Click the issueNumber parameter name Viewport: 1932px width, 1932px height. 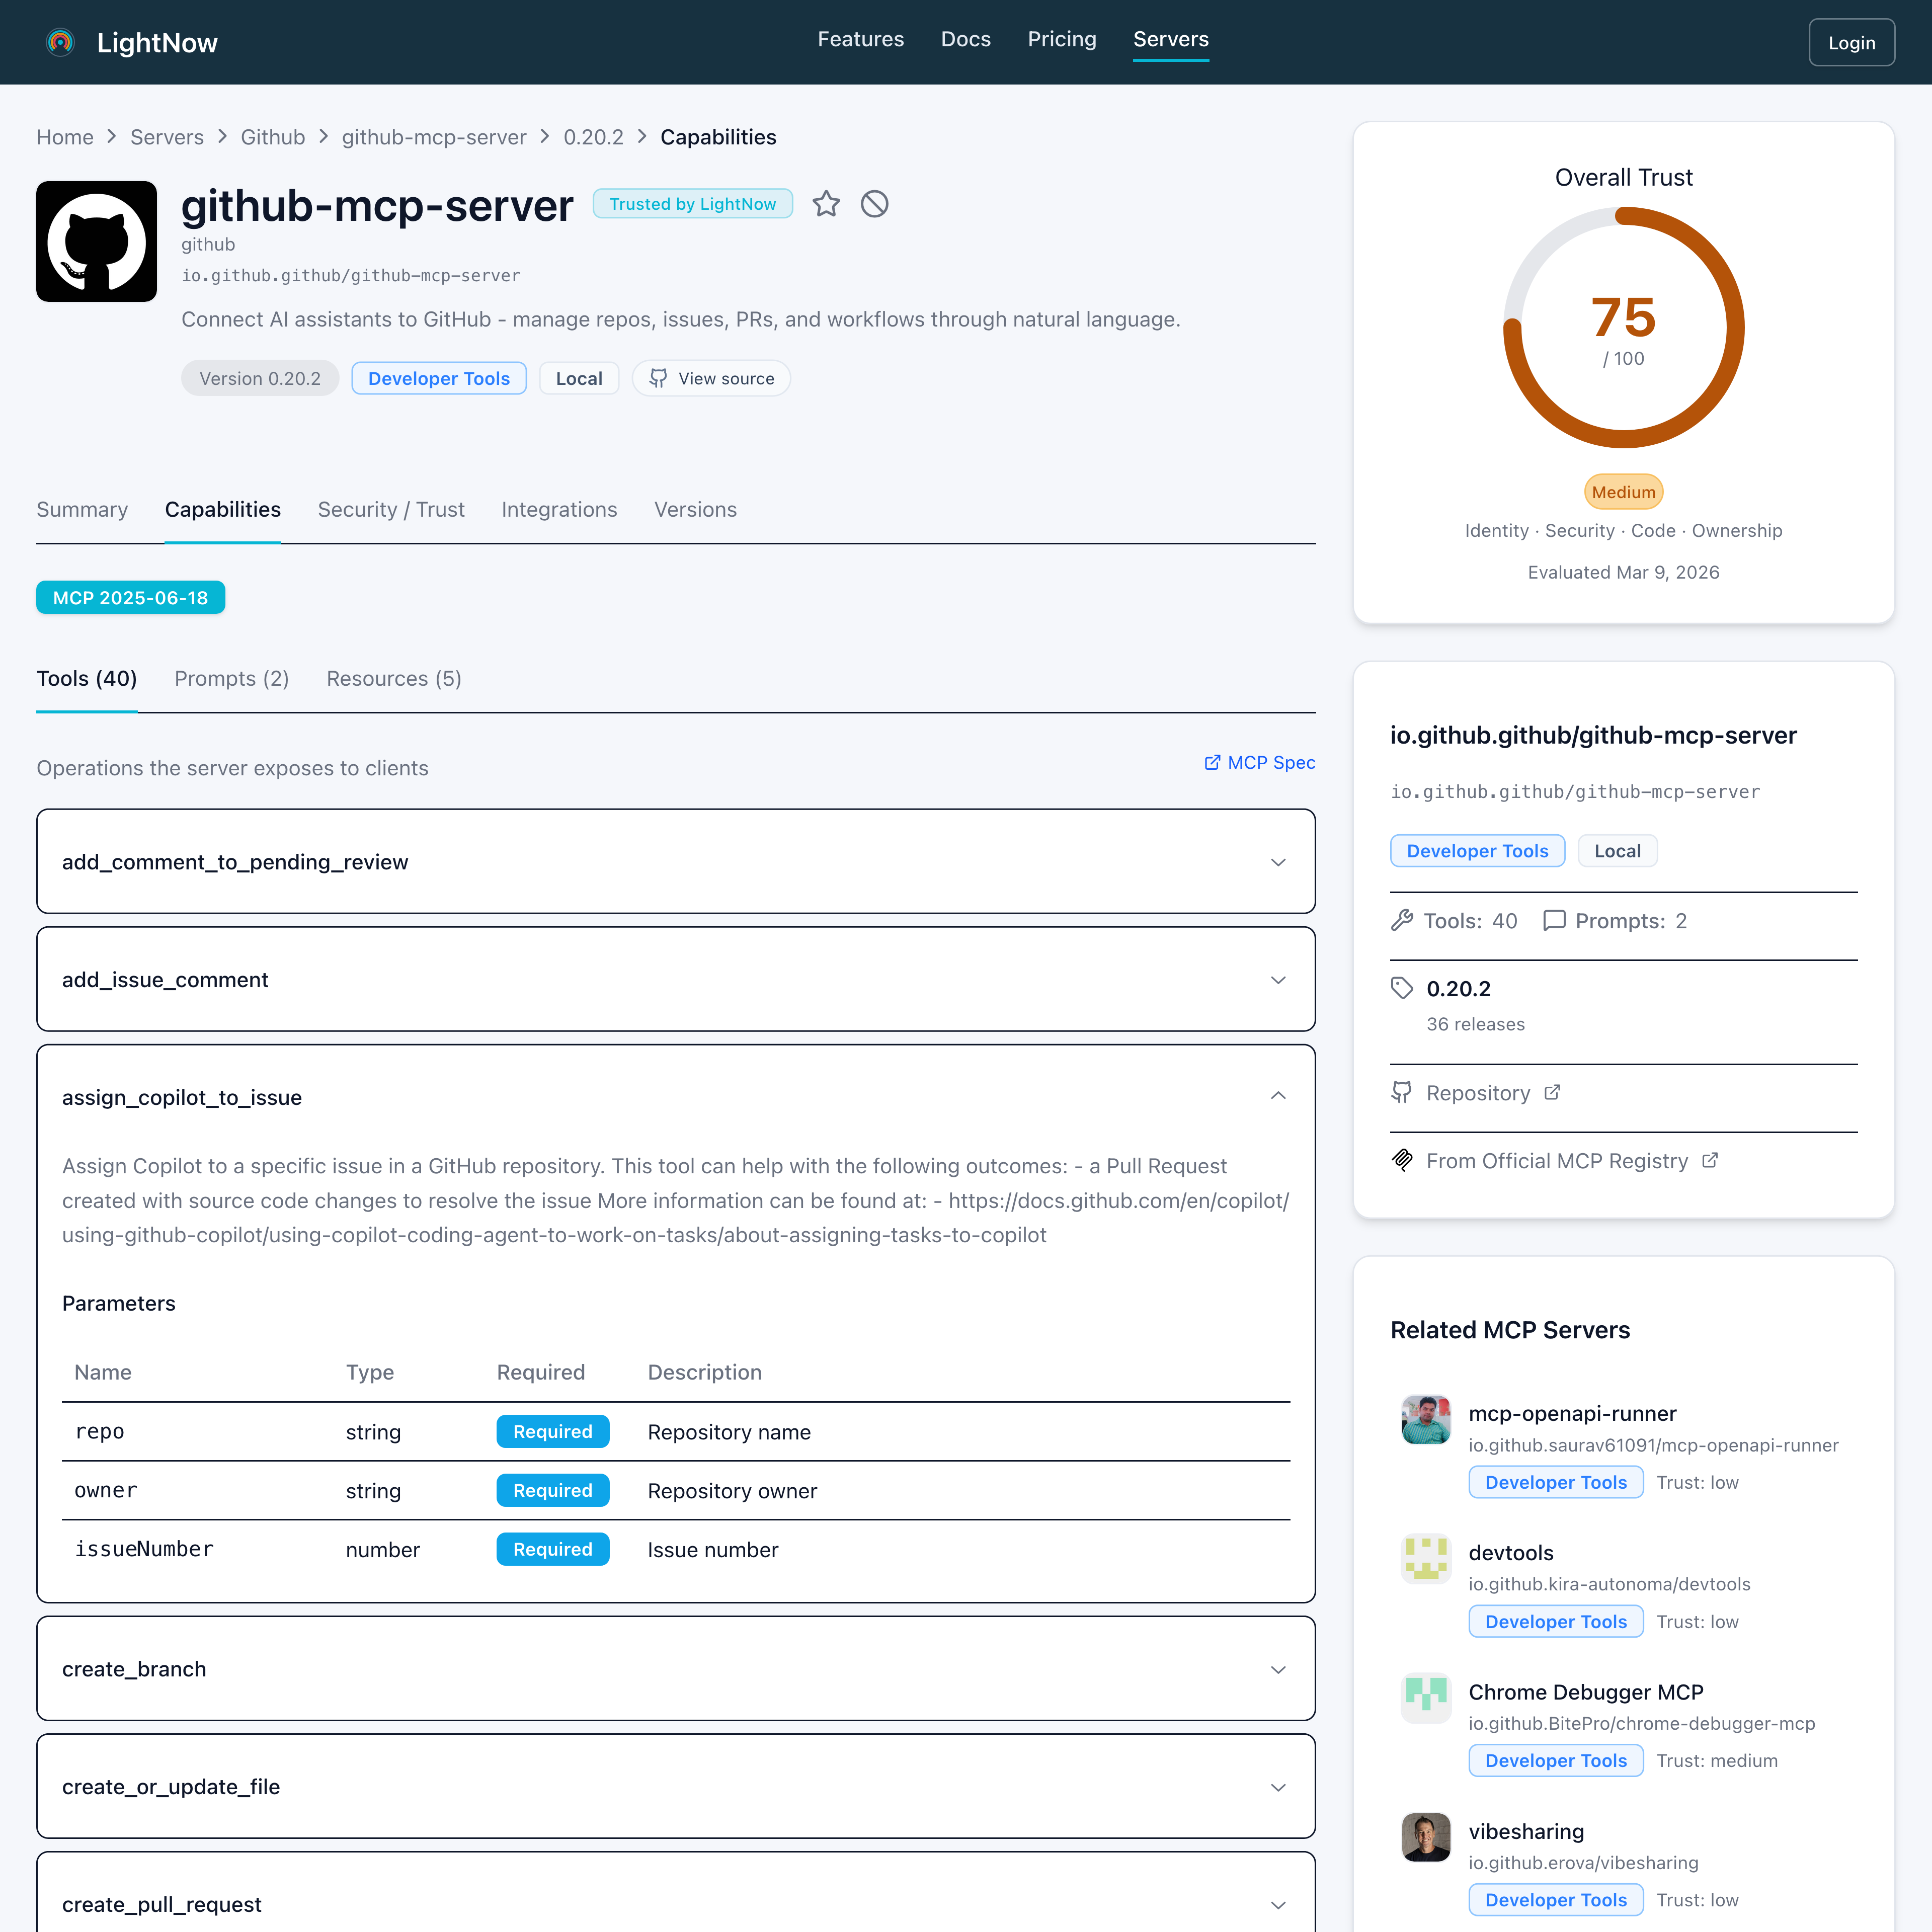pos(144,1548)
